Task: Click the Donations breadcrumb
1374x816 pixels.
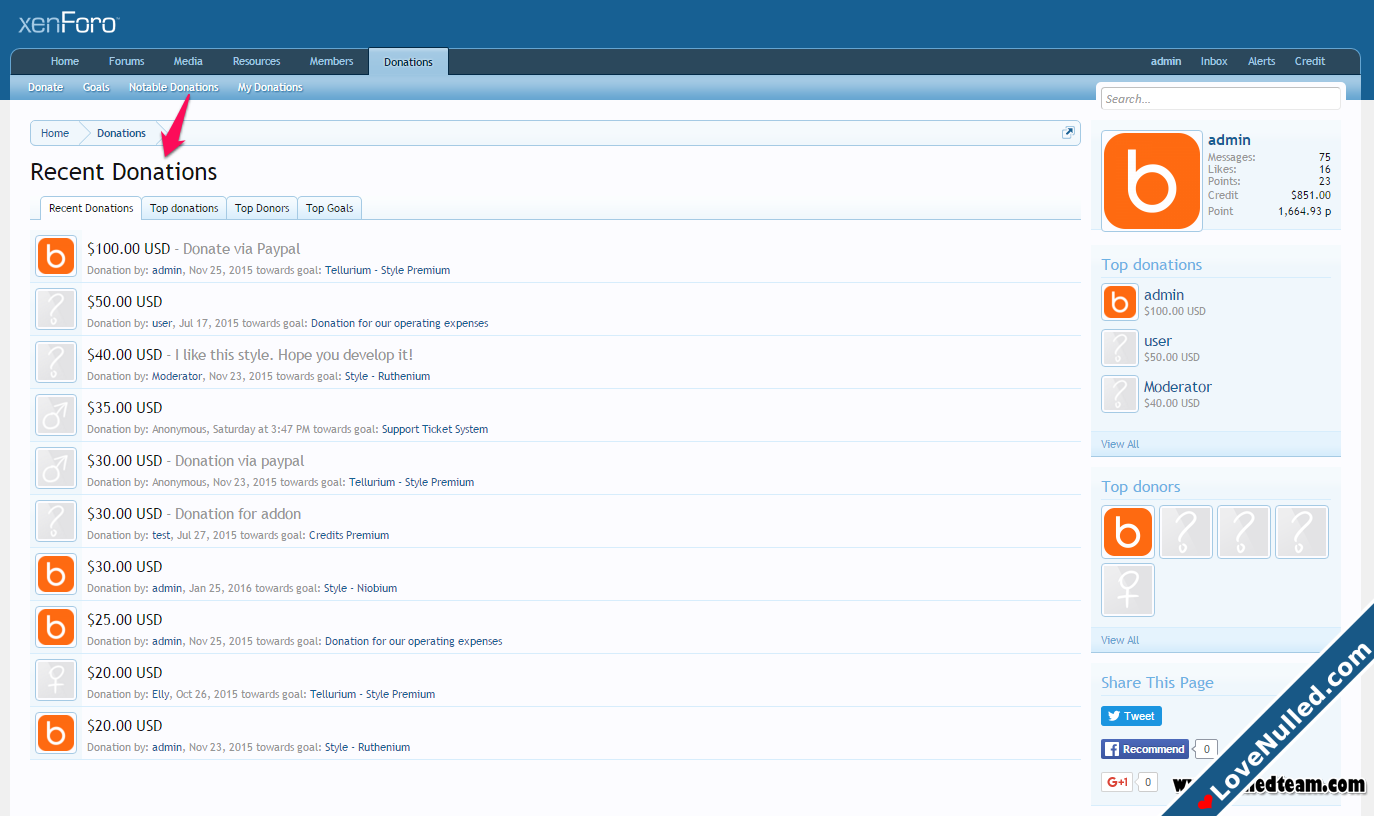Action: click(x=121, y=133)
